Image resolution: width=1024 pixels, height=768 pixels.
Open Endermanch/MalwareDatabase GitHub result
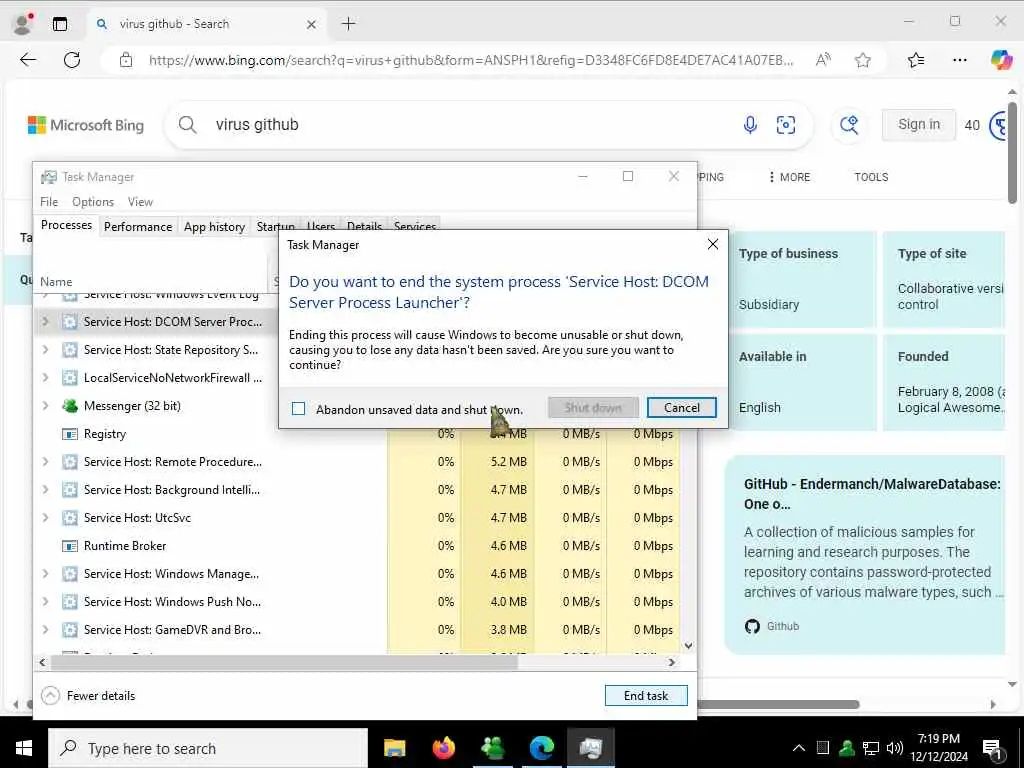[872, 494]
